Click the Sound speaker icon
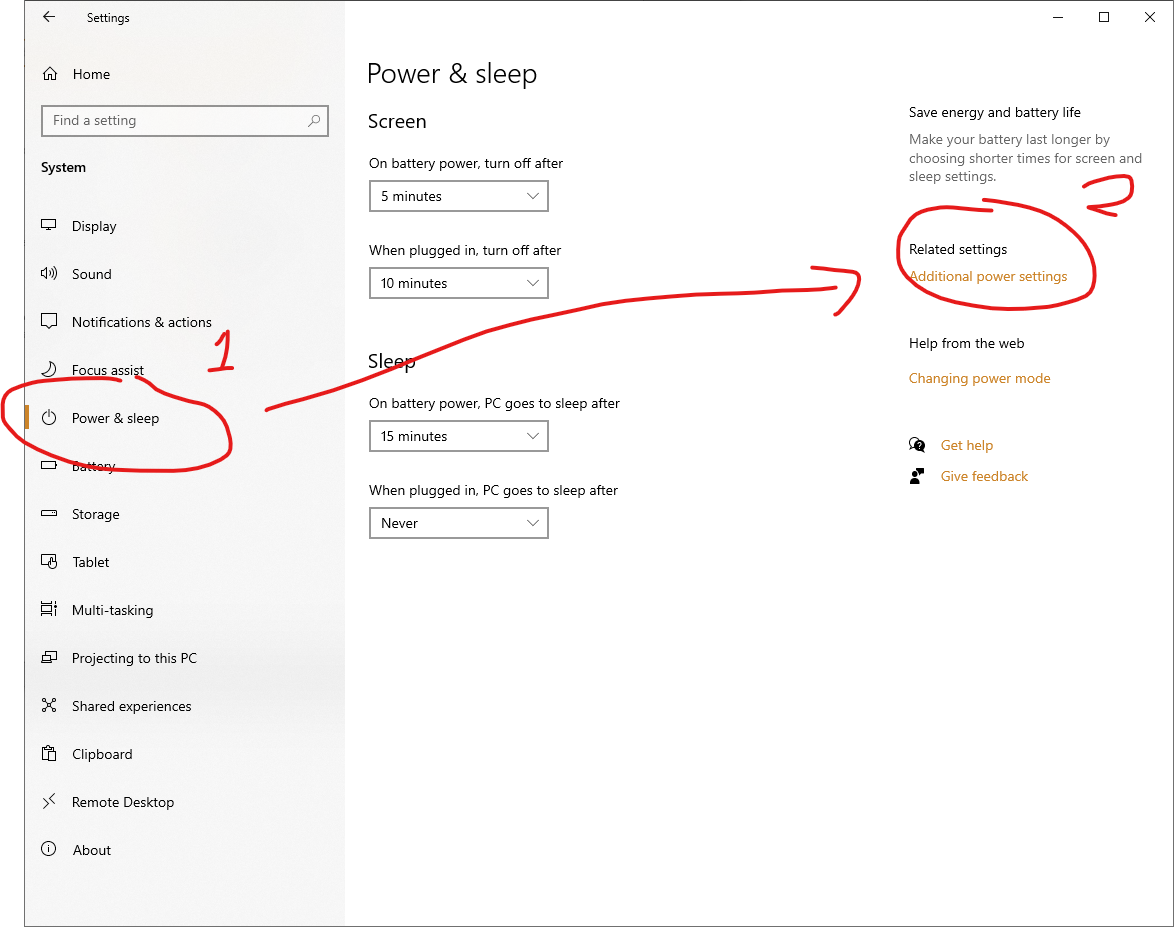The width and height of the screenshot is (1174, 927). (49, 274)
